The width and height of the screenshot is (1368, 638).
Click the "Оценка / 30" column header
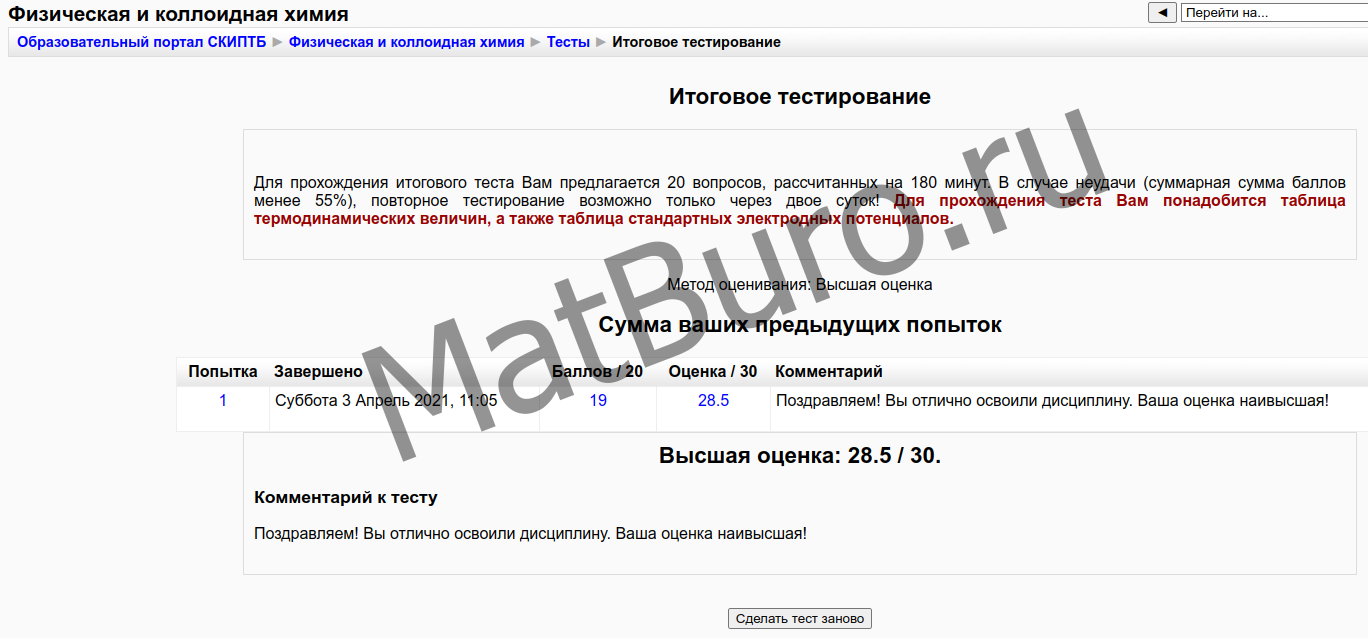[x=713, y=372]
